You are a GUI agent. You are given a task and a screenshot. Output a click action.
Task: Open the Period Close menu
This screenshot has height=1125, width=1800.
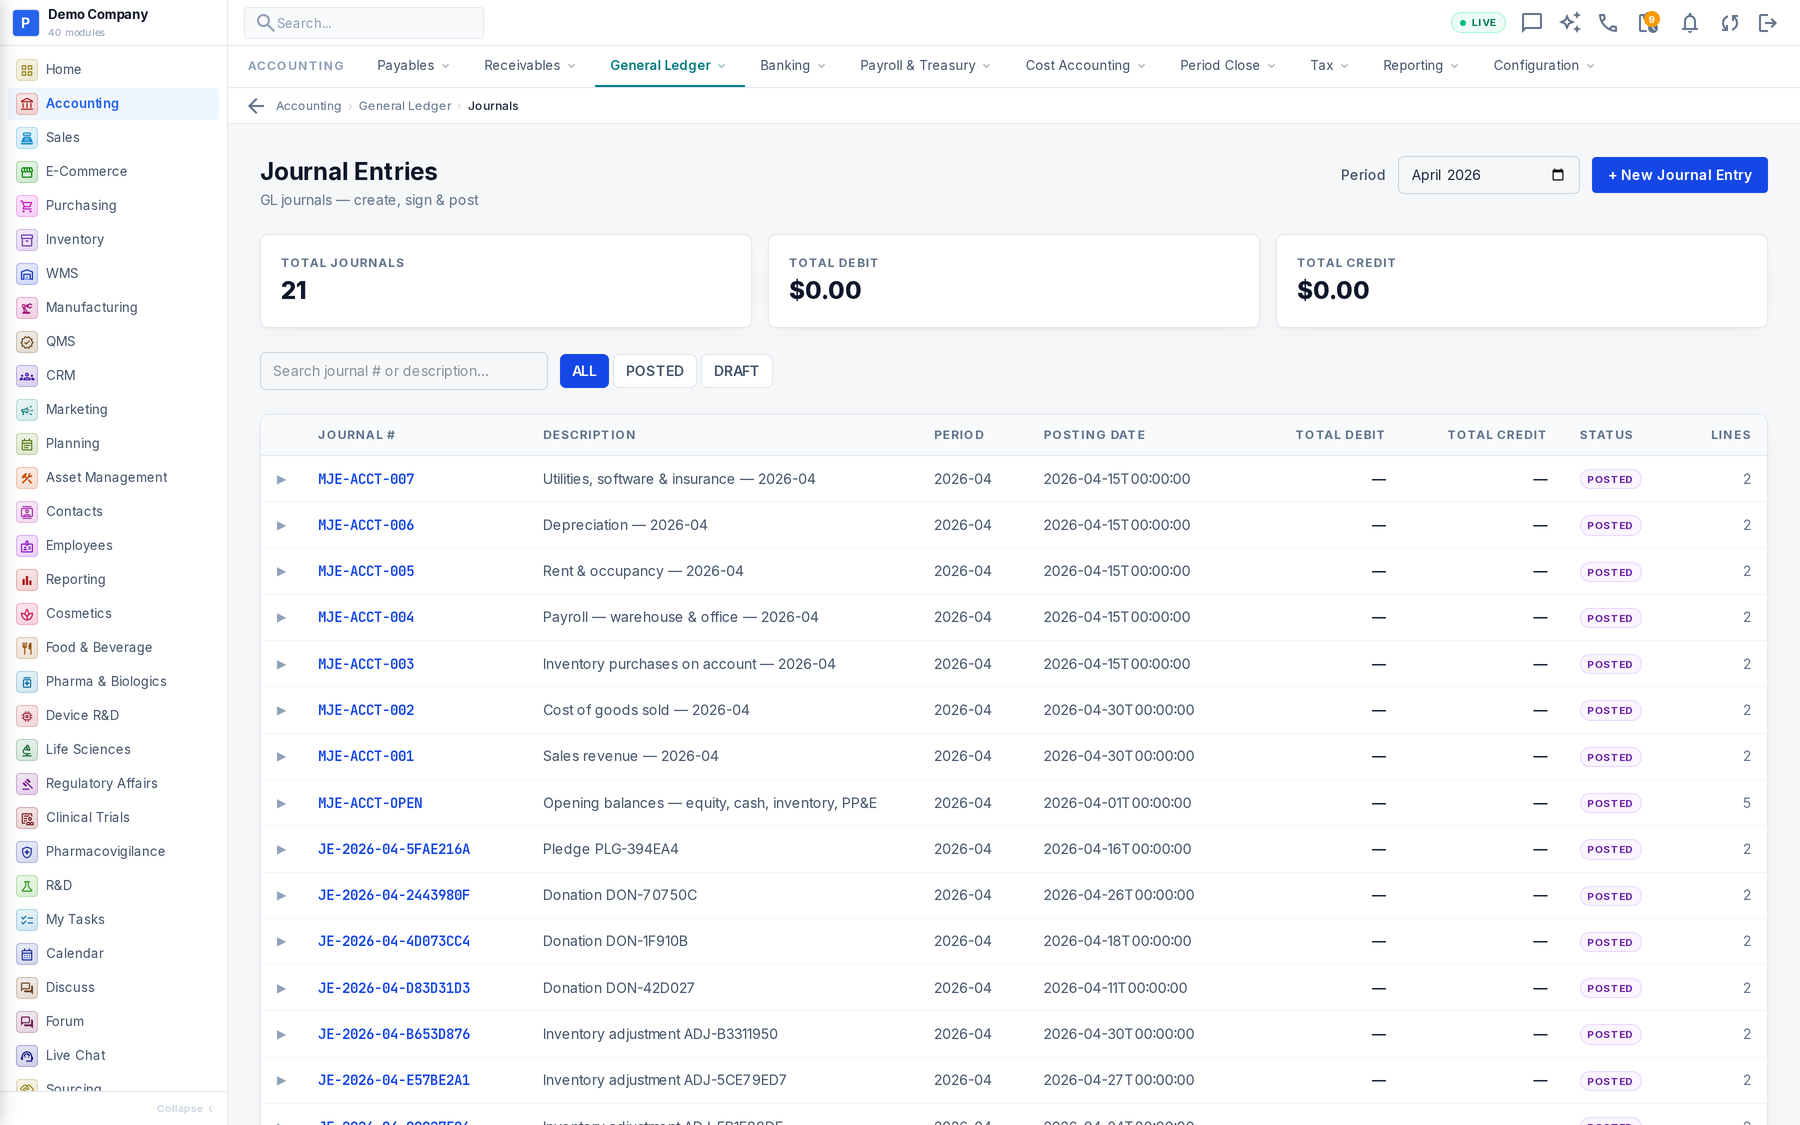point(1227,66)
